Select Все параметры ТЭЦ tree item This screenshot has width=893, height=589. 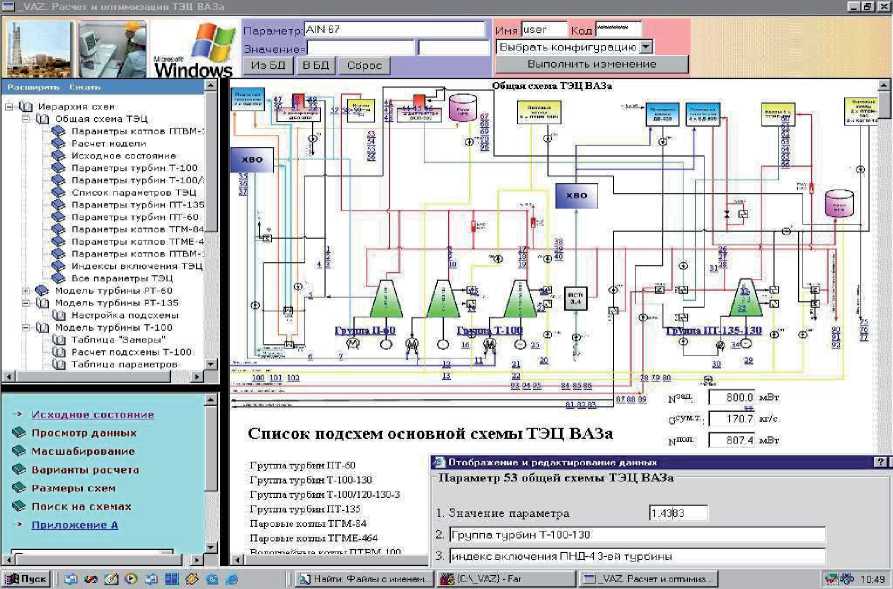pyautogui.click(x=122, y=279)
